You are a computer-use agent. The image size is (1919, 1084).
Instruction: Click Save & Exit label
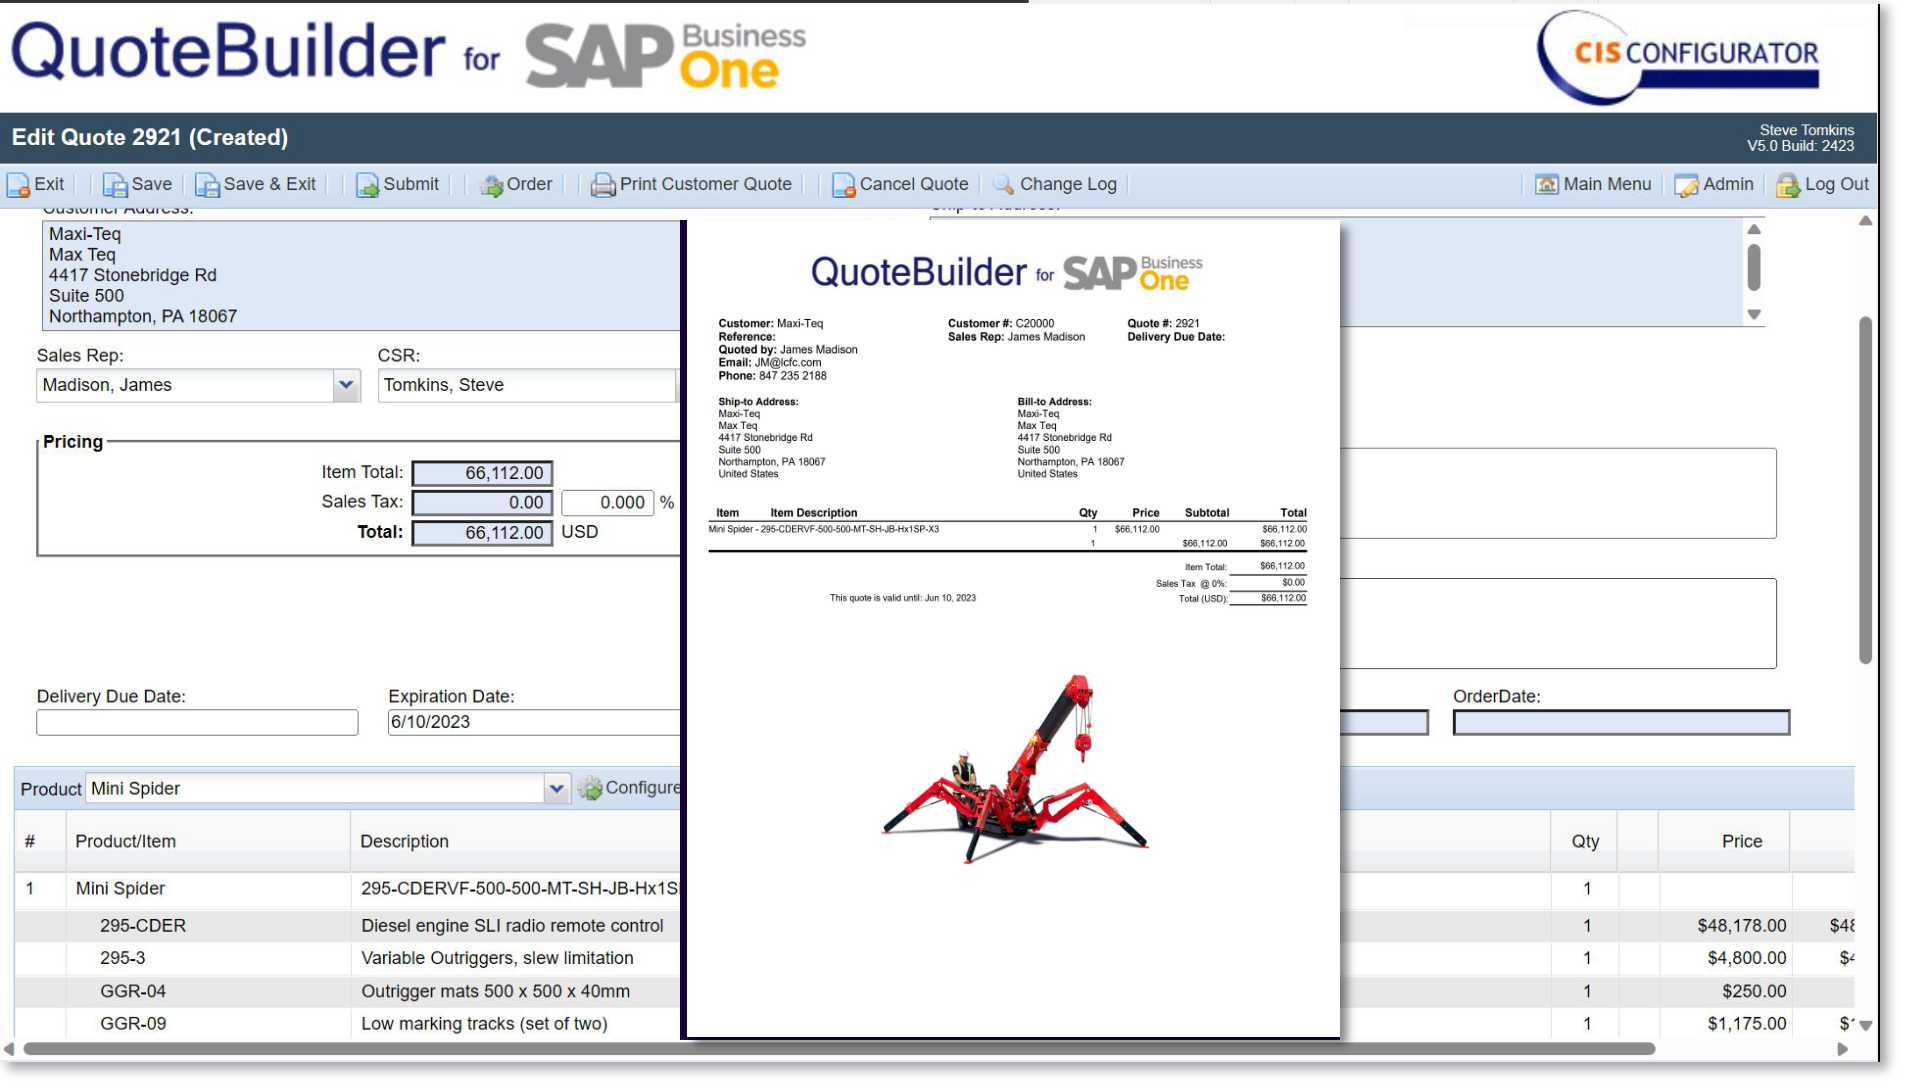(269, 184)
